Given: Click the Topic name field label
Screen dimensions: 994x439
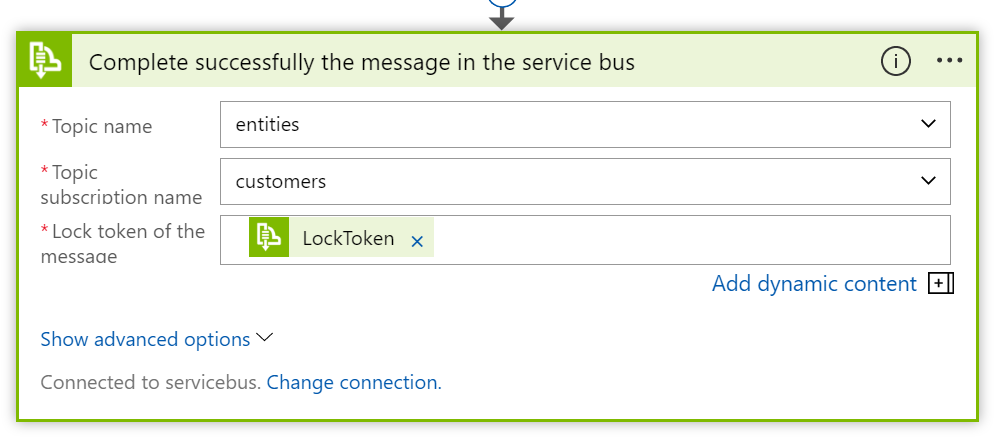Looking at the screenshot, I should (x=101, y=126).
